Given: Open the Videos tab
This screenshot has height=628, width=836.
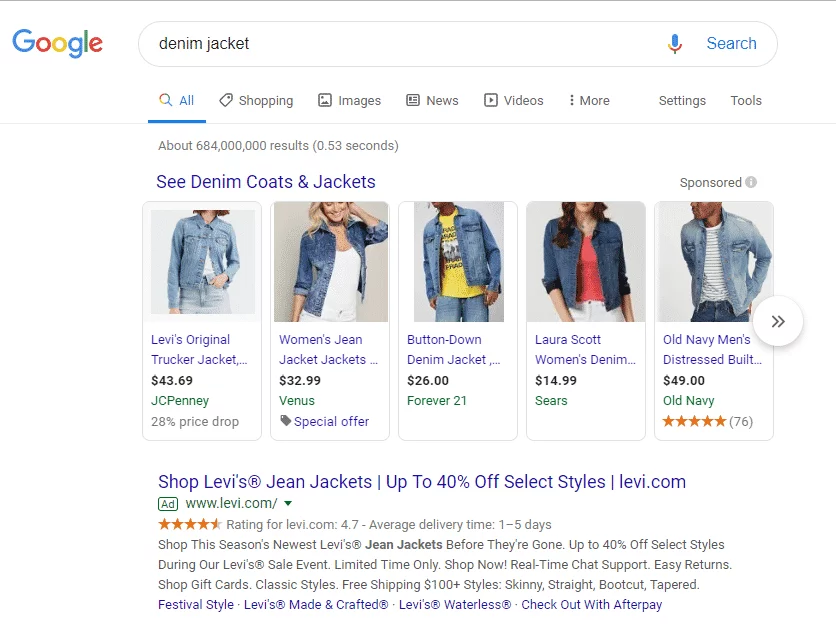Looking at the screenshot, I should pos(513,100).
